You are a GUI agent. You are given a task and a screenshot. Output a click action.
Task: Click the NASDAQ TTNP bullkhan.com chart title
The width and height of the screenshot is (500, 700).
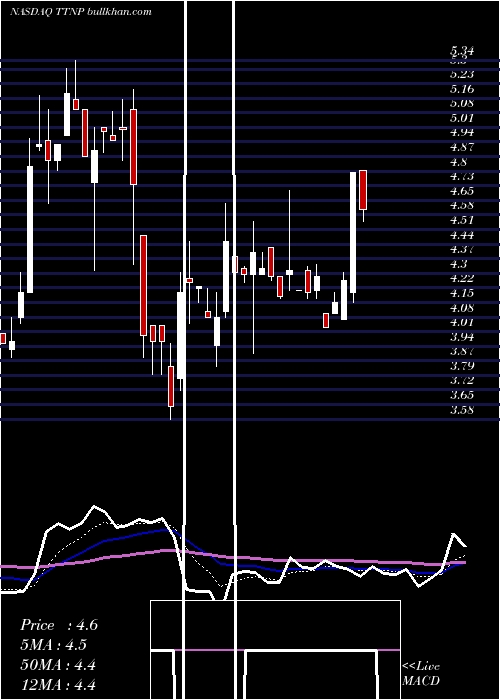80,12
